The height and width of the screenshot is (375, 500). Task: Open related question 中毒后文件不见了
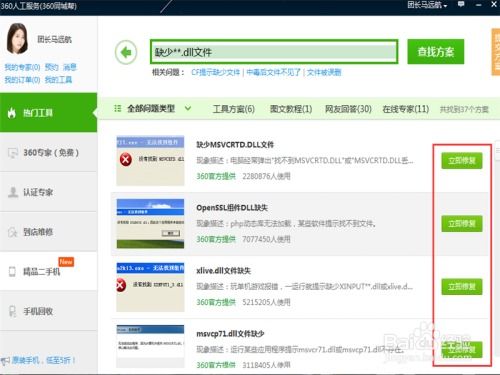pyautogui.click(x=273, y=72)
